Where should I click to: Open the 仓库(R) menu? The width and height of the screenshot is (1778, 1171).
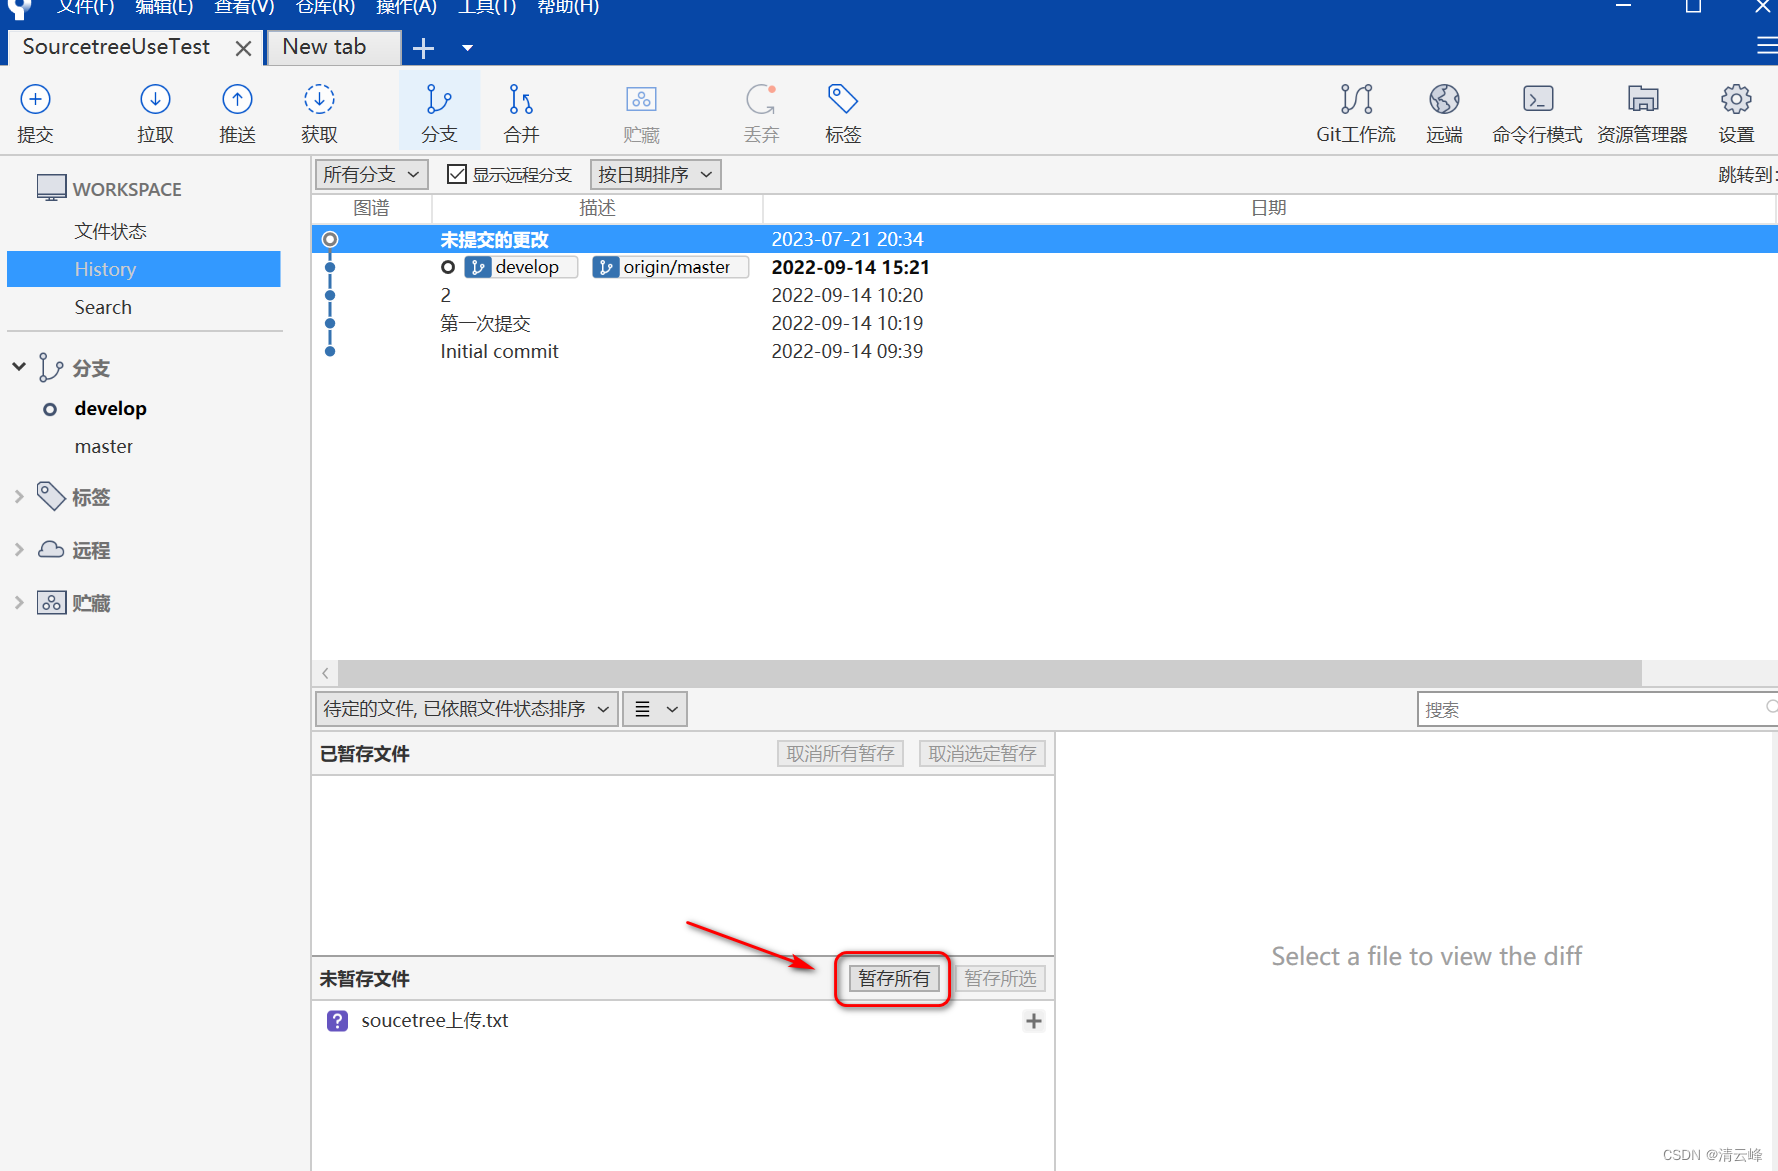(x=325, y=7)
